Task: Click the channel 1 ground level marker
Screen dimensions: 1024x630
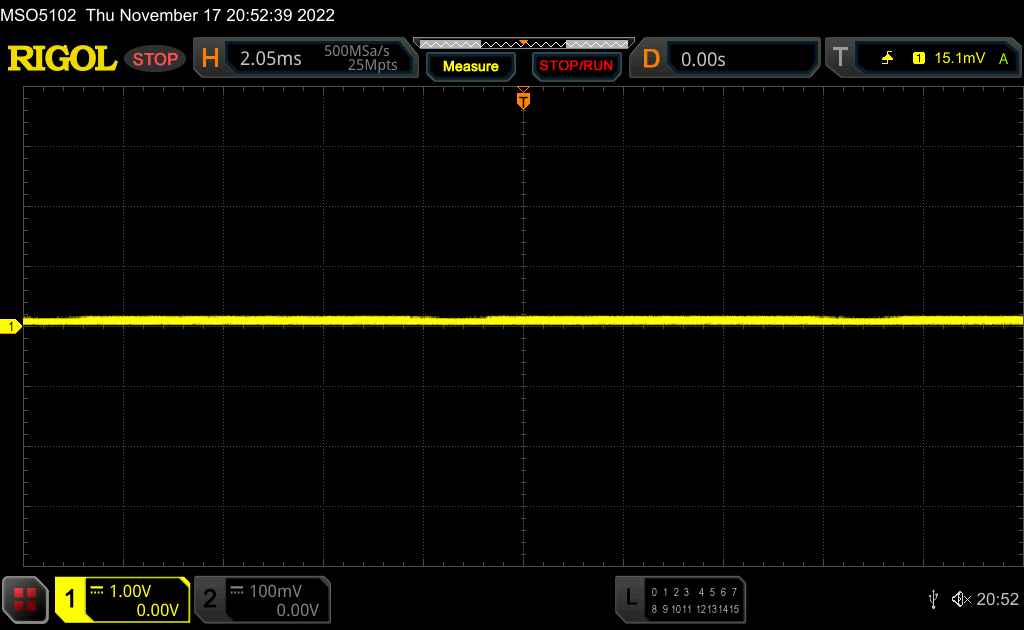Action: (x=10, y=326)
